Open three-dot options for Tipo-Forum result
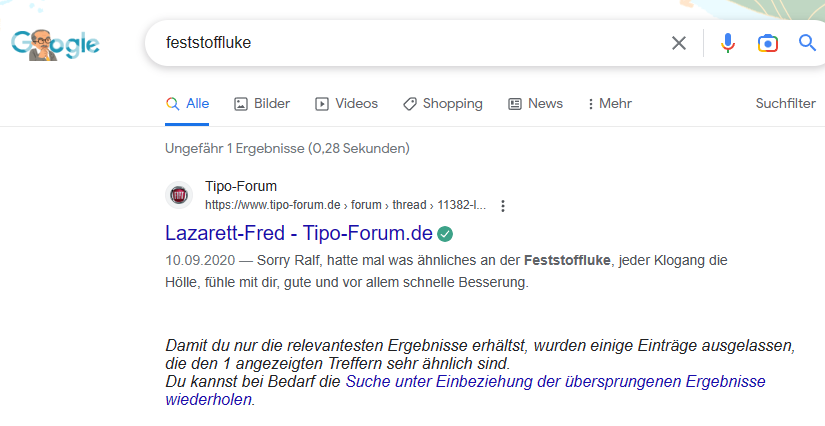The width and height of the screenshot is (825, 426). coord(503,206)
